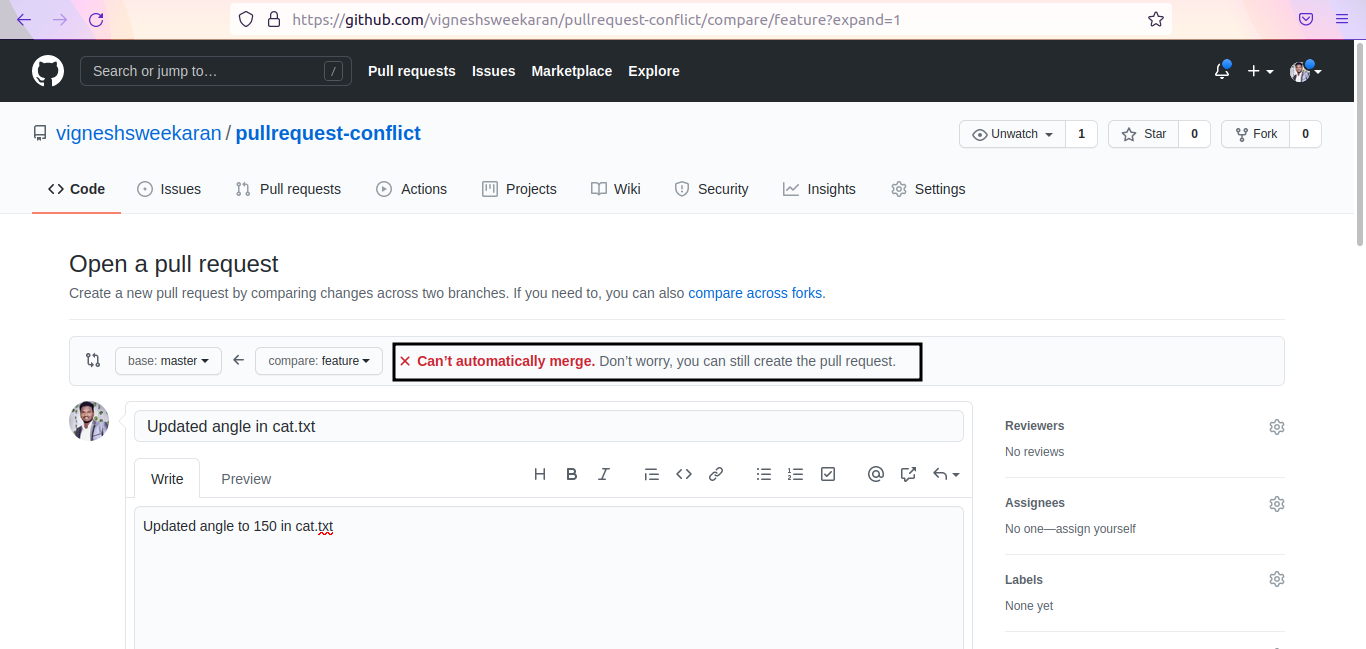1366x649 pixels.
Task: Add a task list via toolbar
Action: click(828, 475)
